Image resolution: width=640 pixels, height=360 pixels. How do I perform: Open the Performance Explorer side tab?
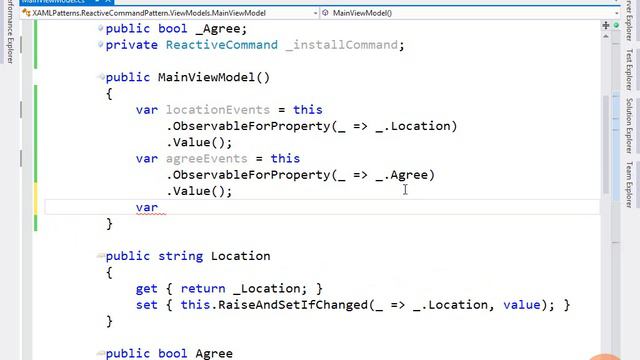coord(10,32)
